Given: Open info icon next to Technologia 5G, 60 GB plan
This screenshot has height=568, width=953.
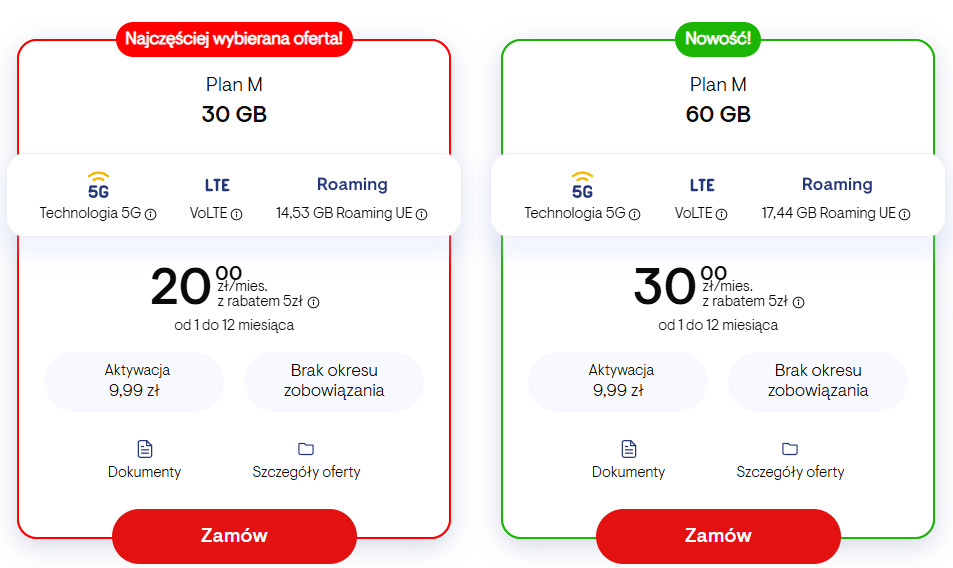Looking at the screenshot, I should [635, 214].
